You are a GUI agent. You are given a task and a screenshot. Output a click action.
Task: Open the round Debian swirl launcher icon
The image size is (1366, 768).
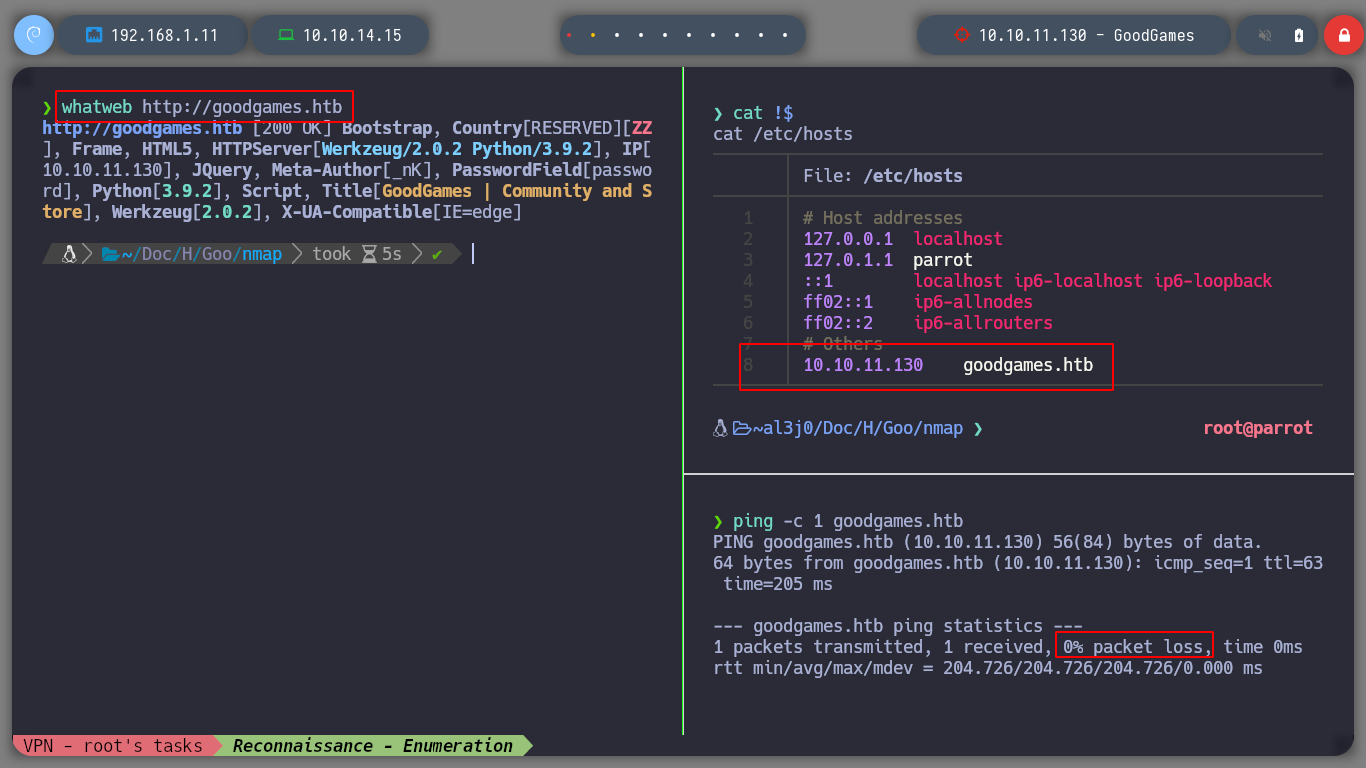click(34, 35)
